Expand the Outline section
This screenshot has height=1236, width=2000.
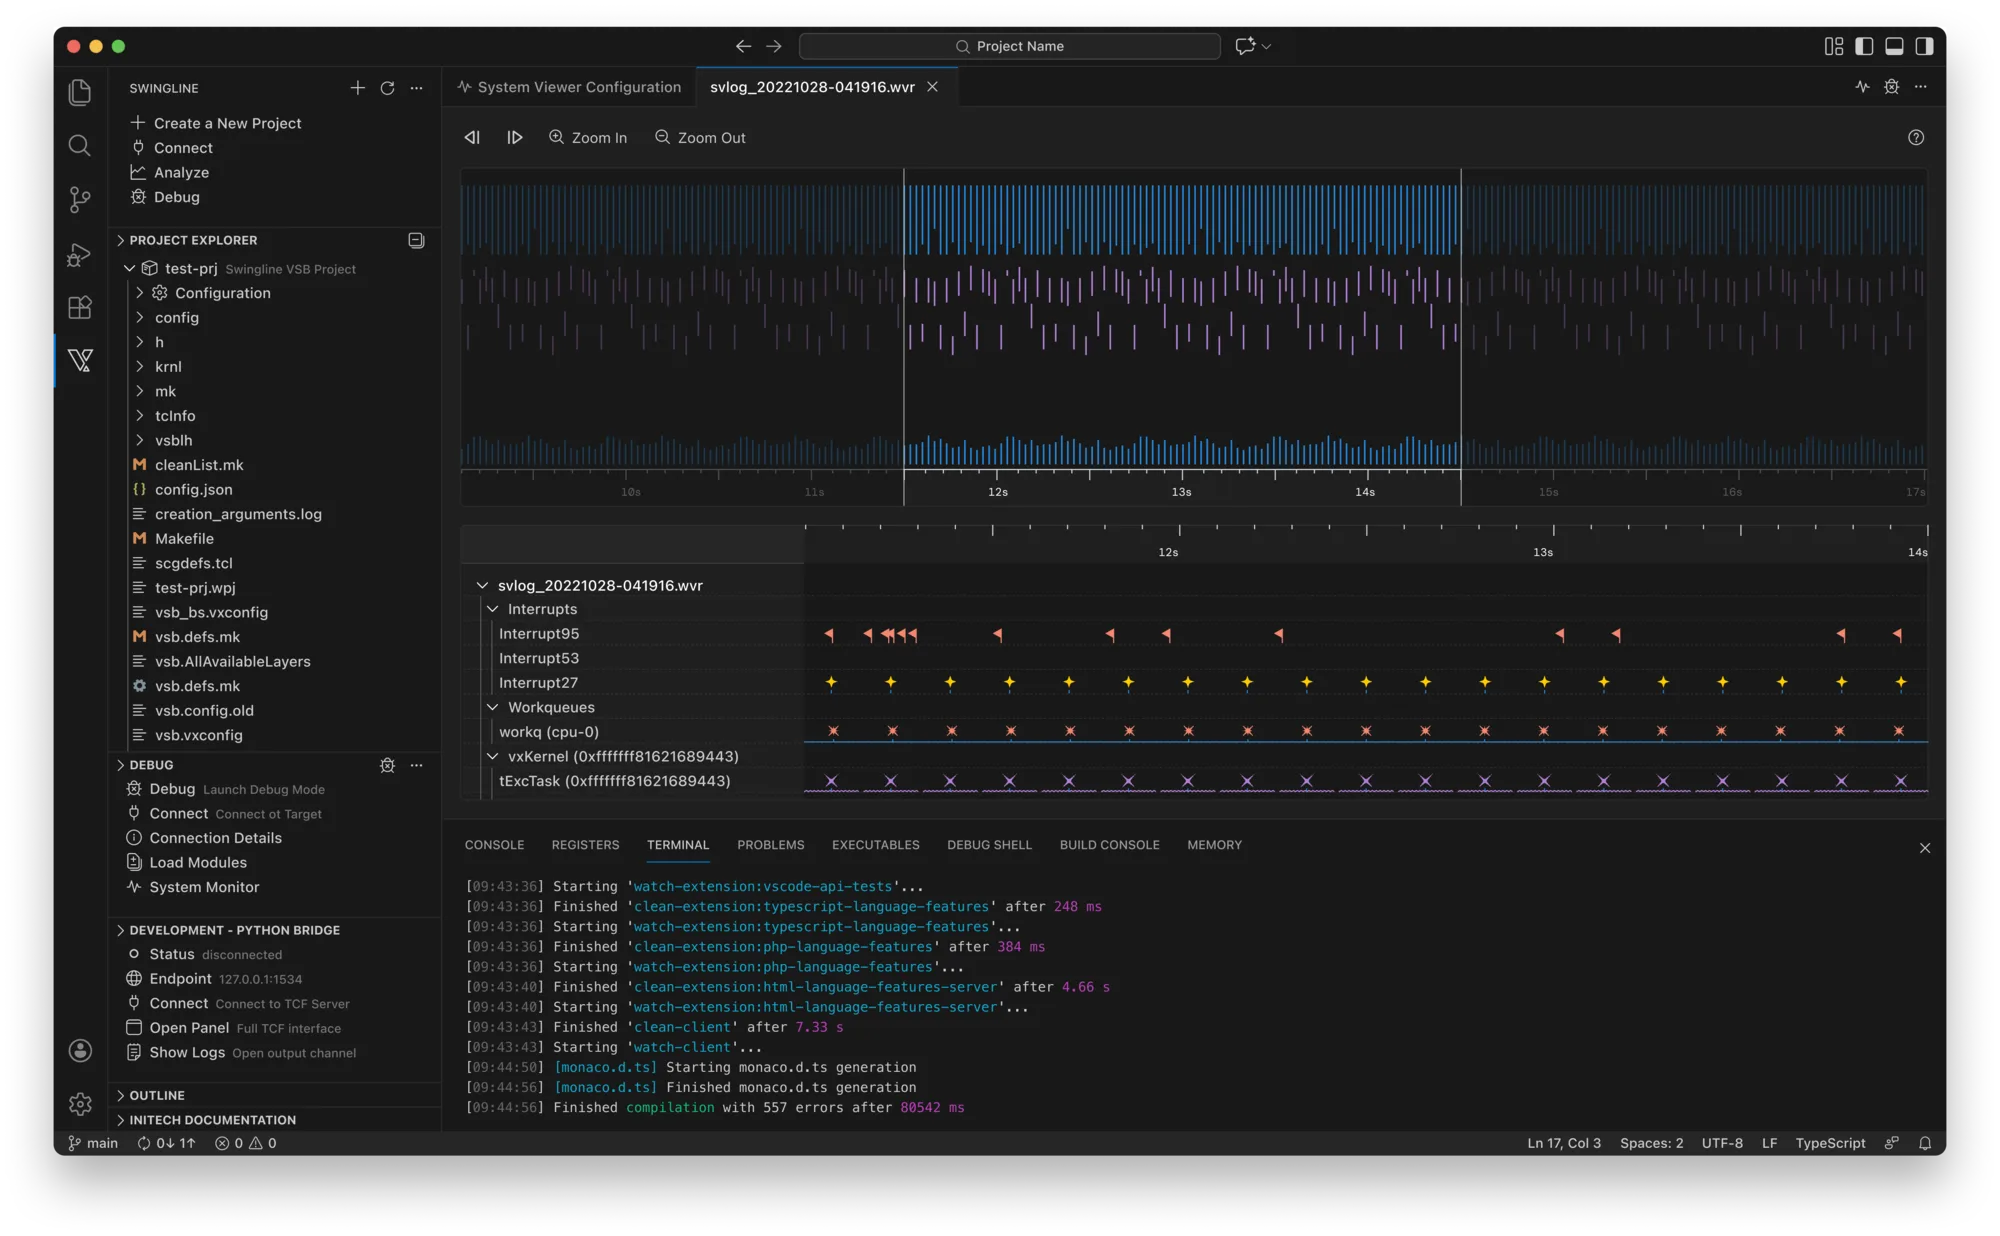tap(121, 1095)
